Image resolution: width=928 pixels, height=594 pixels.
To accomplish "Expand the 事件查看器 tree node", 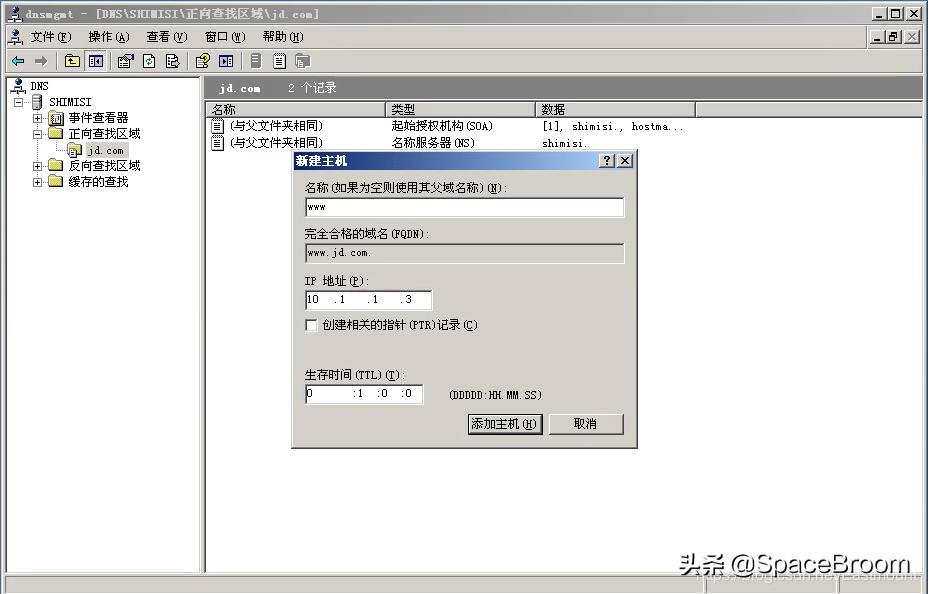I will tap(37, 117).
